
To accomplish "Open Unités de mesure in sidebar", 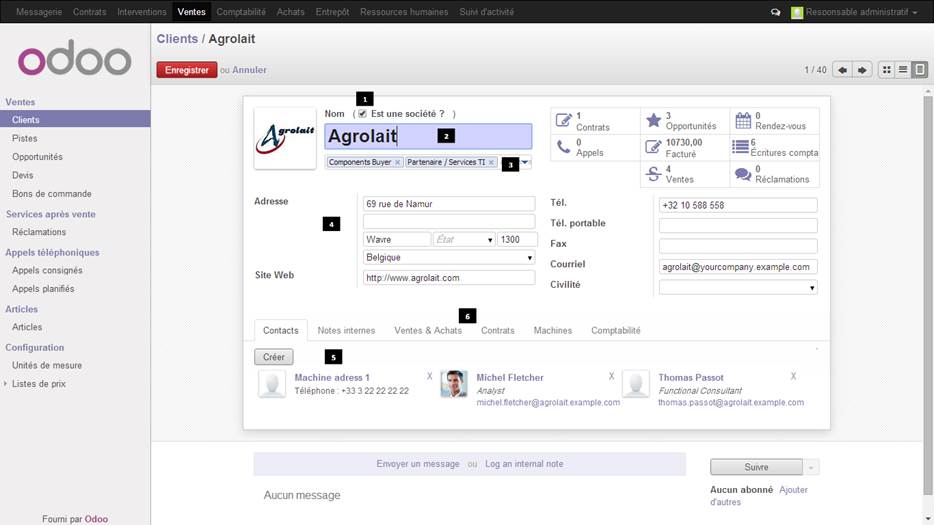I will click(x=47, y=365).
